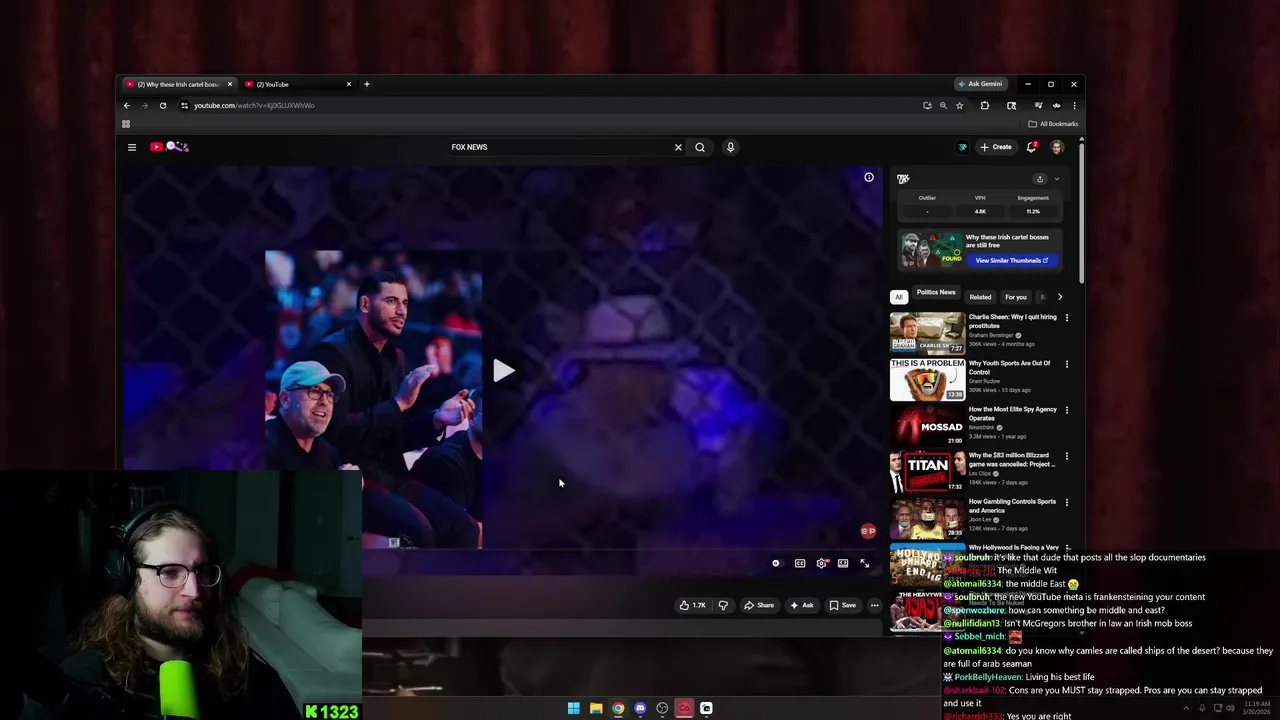Select the Politics News chip

point(936,293)
